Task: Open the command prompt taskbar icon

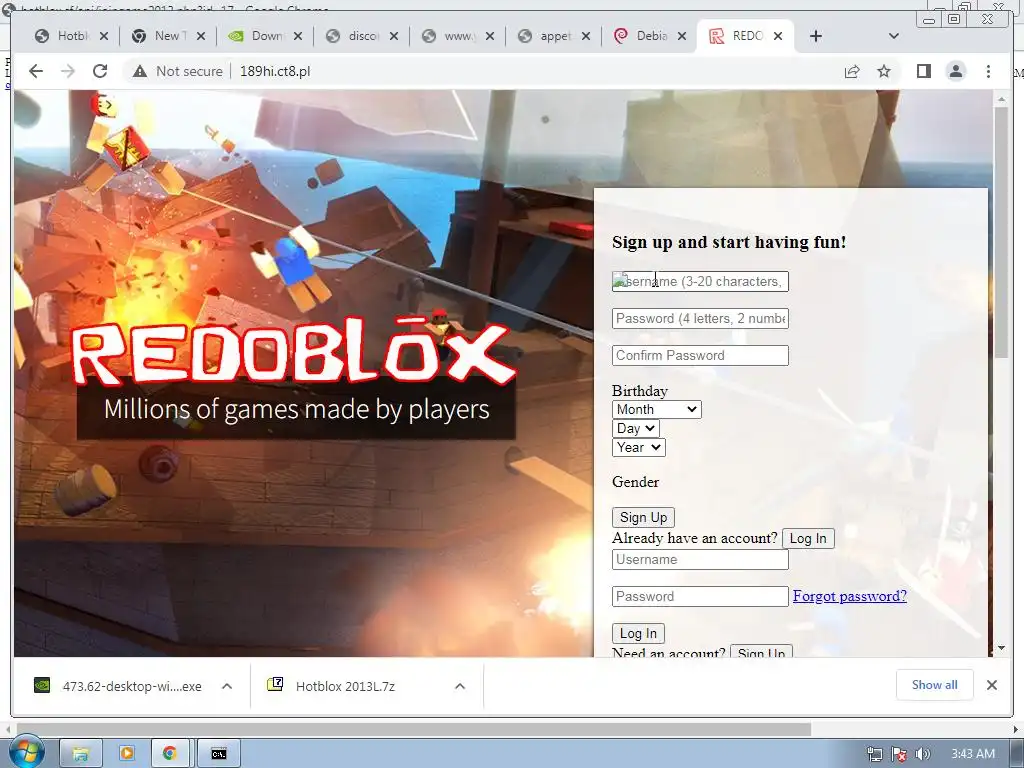Action: (x=219, y=754)
